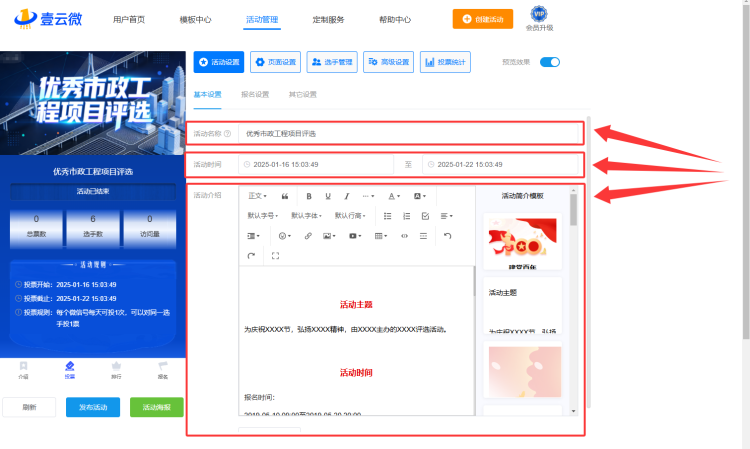Open the background color dropdown

pos(419,196)
